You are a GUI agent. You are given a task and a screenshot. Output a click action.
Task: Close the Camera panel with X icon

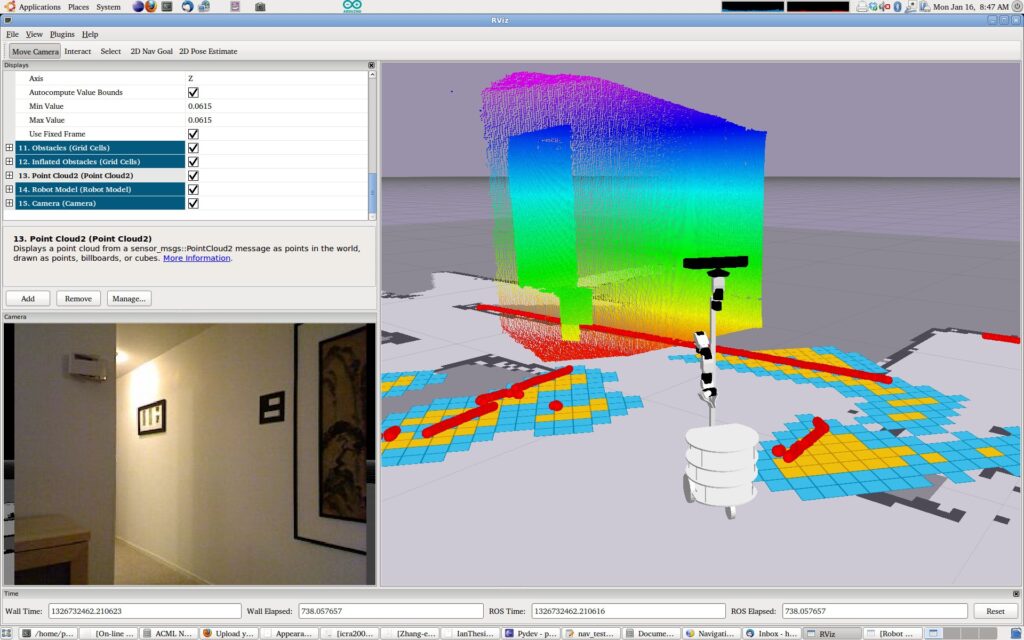pos(371,317)
